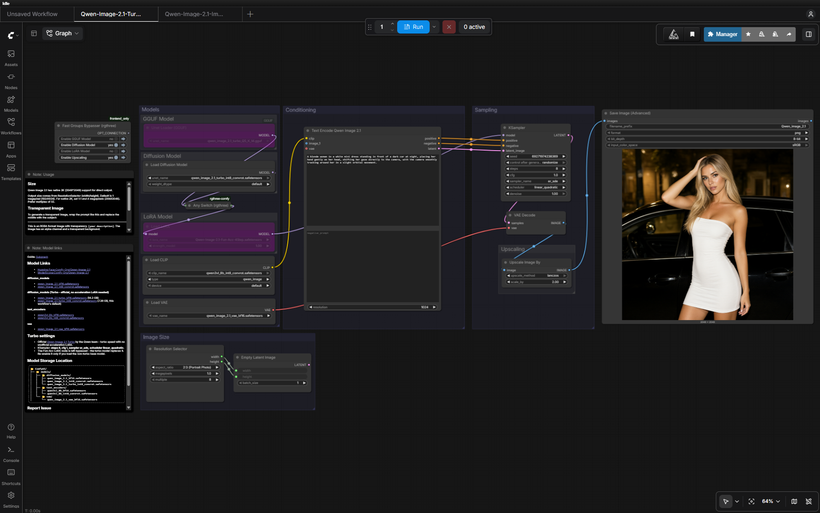Collapse the Load VAE node dot

(147, 302)
